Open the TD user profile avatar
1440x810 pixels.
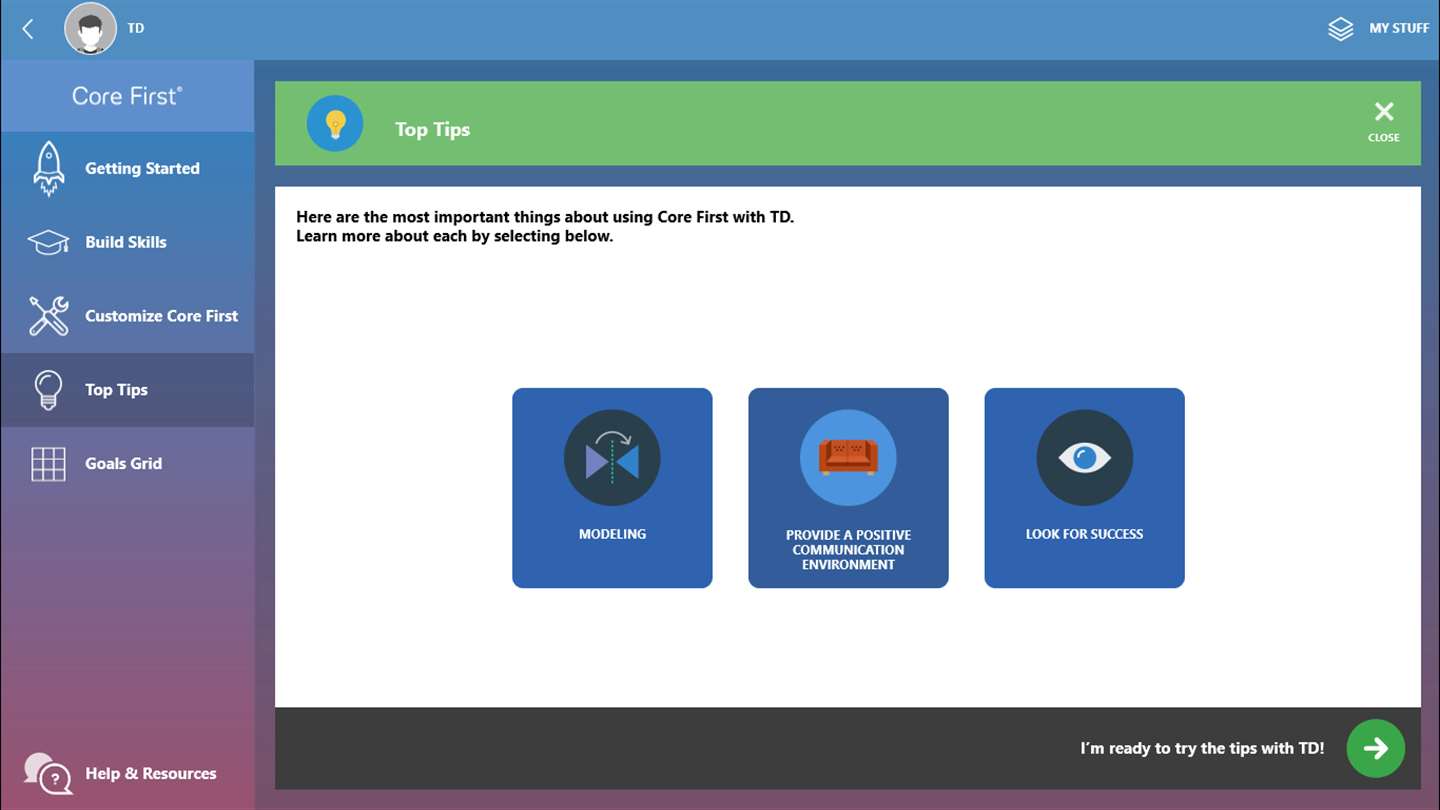click(90, 28)
